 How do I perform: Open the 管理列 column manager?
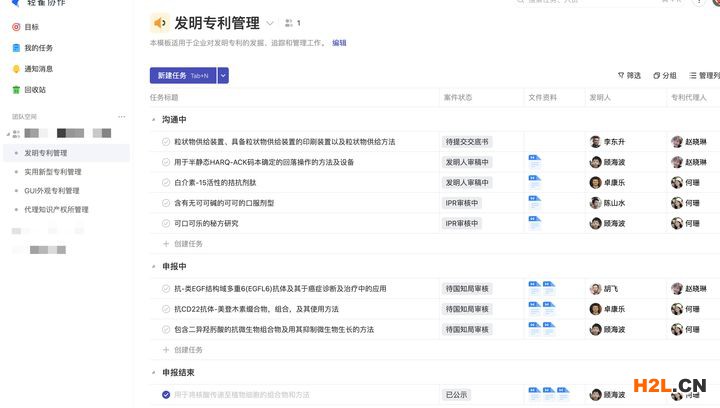(x=704, y=75)
